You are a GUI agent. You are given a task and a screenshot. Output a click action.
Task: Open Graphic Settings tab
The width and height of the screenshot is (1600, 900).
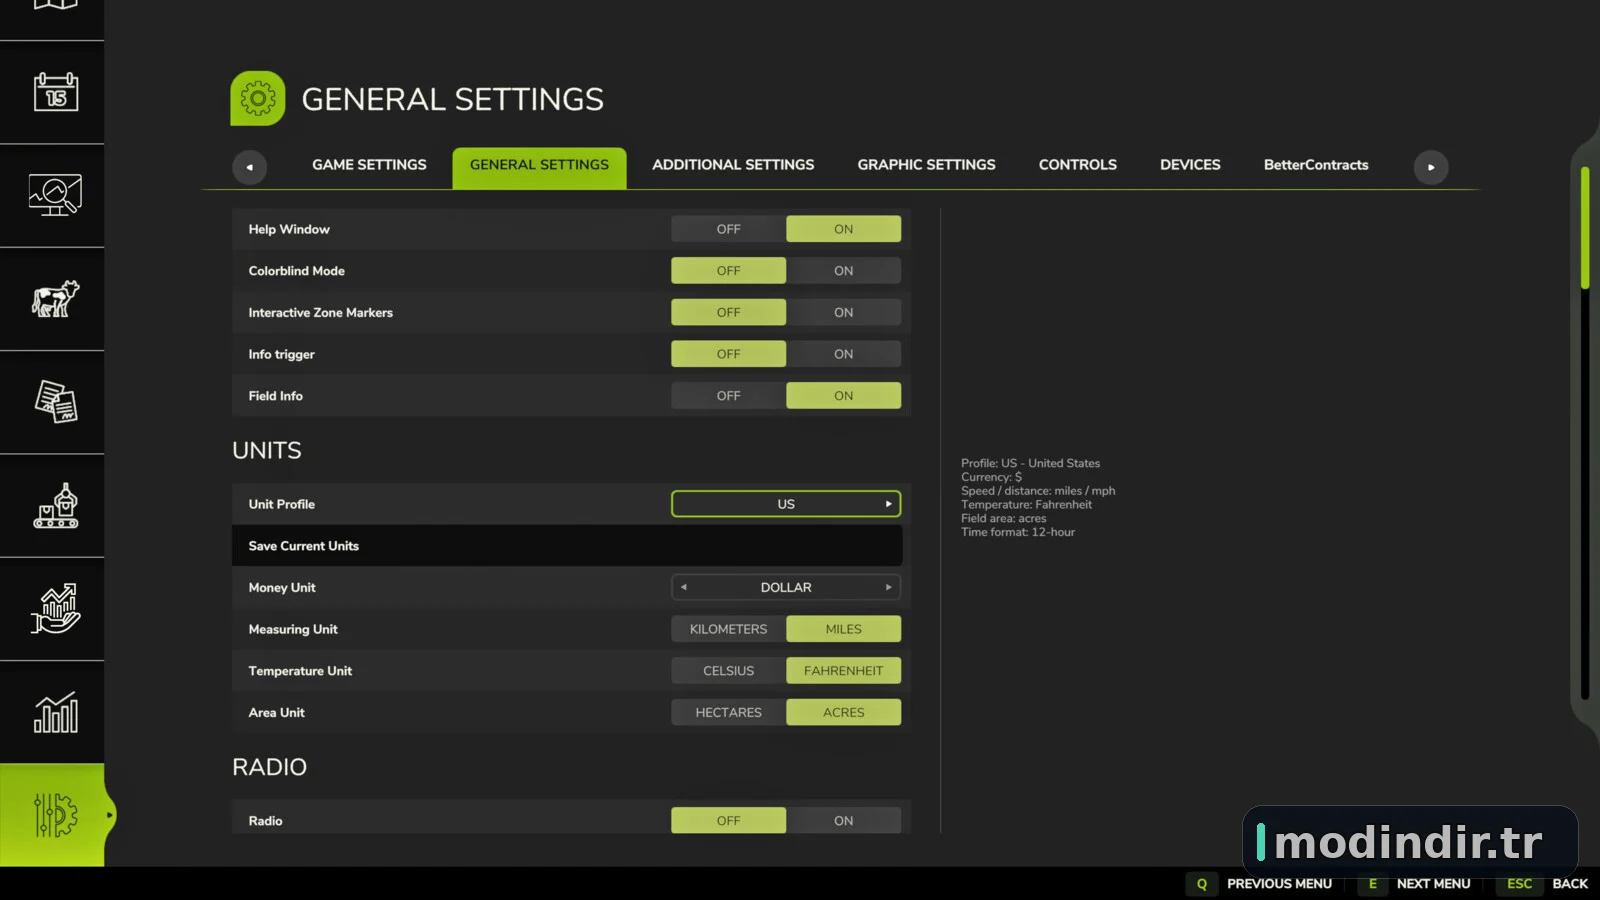(x=926, y=165)
